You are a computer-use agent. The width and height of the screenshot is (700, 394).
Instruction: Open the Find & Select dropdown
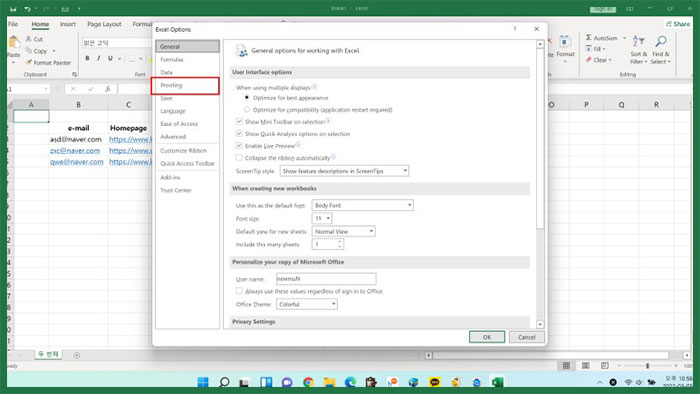click(x=661, y=49)
